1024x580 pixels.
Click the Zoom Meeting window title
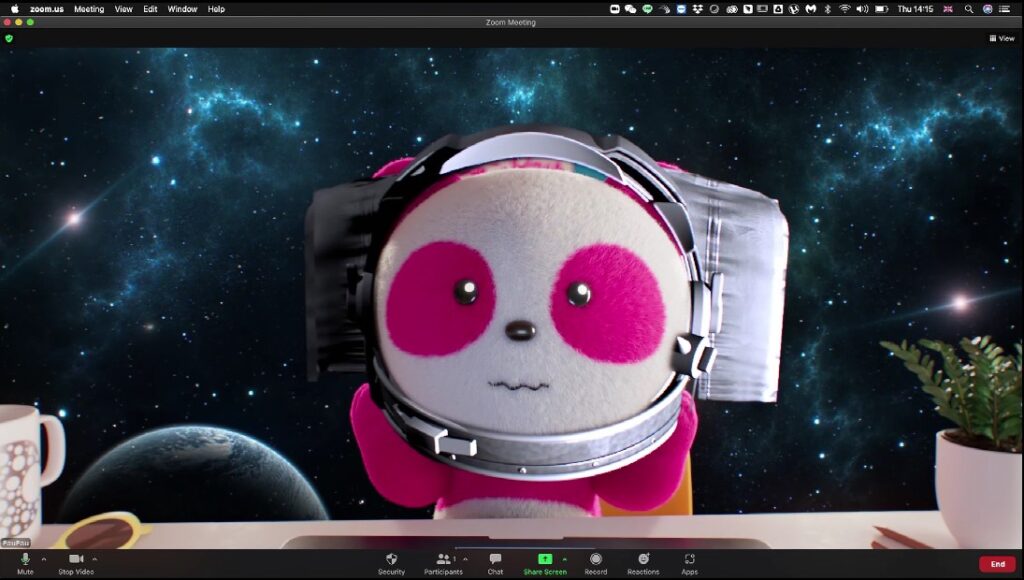(x=511, y=22)
